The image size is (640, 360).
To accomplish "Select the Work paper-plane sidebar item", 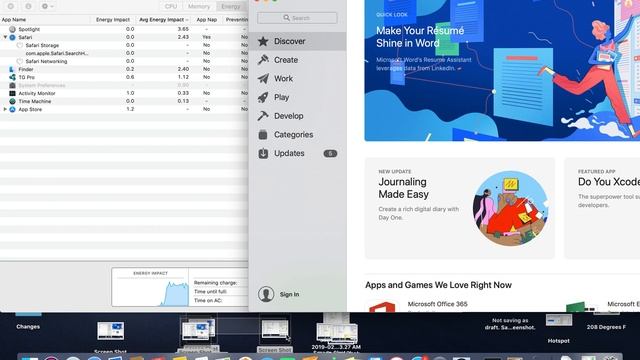I will 298,78.
